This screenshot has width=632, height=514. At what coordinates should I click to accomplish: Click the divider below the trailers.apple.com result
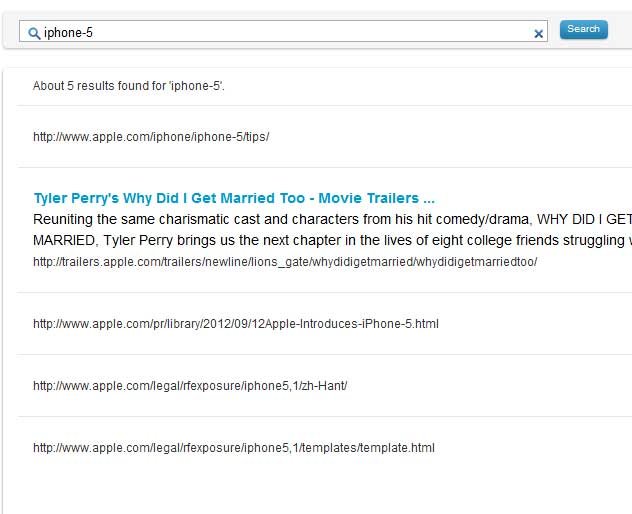(324, 292)
